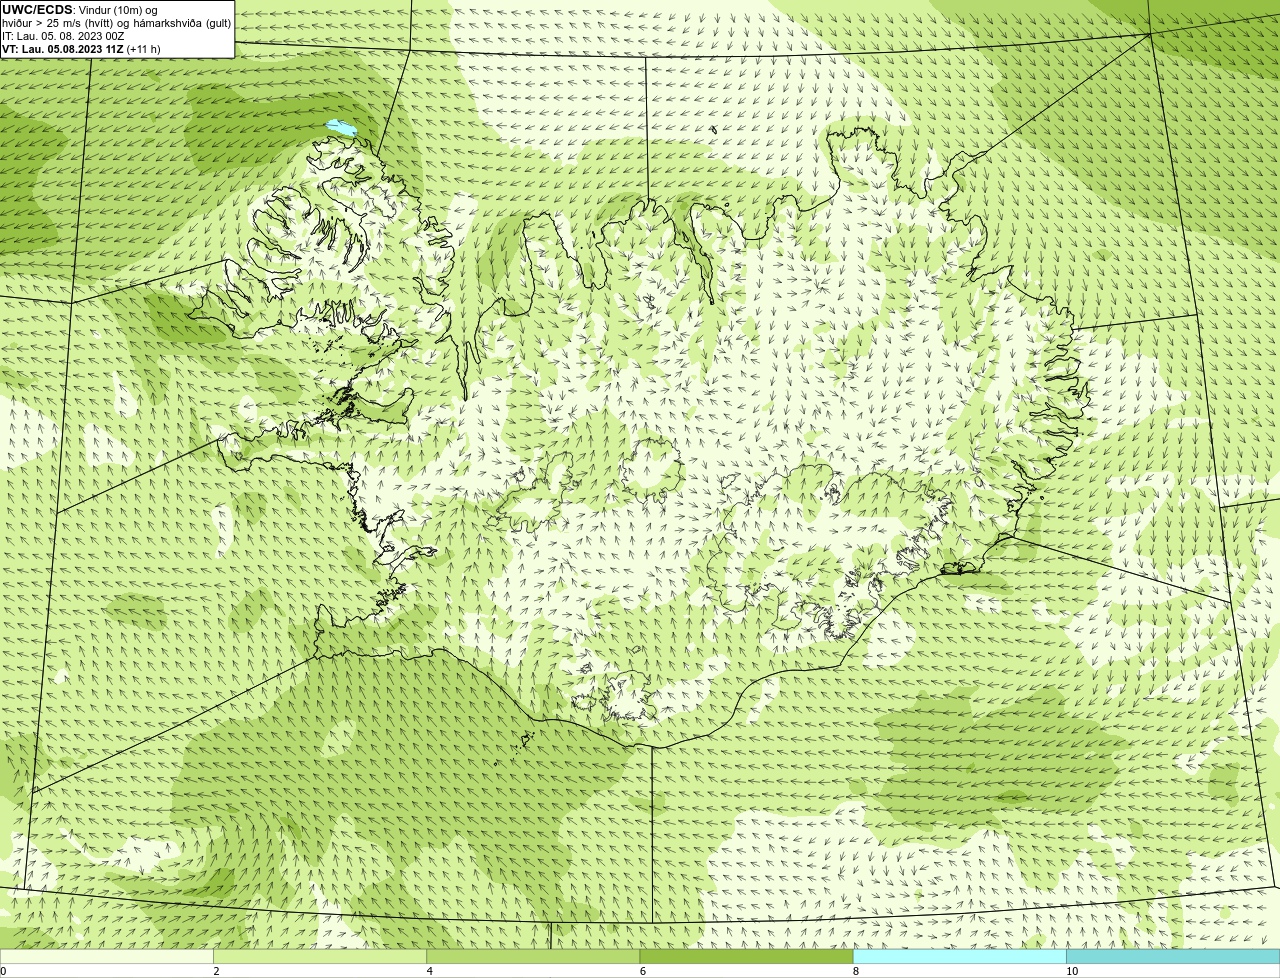Click the 'IT: Lau. 05. 08. 2023 00Z' line

click(63, 36)
